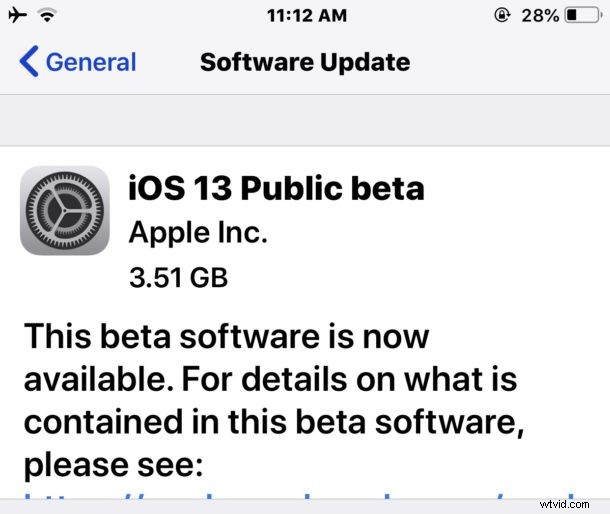The image size is (610, 514).
Task: Tap the Software Update title
Action: 305,62
